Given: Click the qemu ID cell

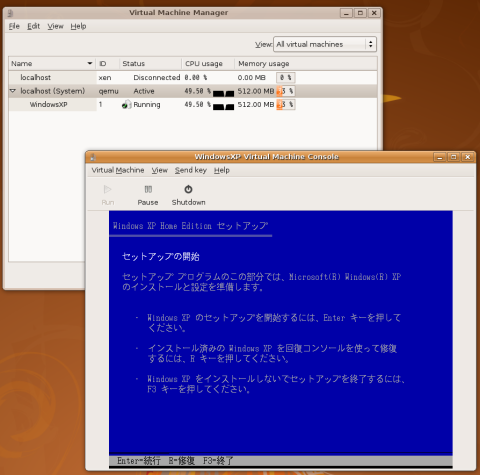Looking at the screenshot, I should point(108,91).
